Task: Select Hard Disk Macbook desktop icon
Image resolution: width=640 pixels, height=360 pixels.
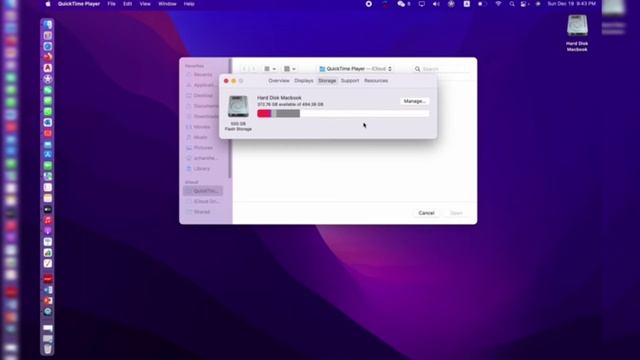Action: point(577,33)
